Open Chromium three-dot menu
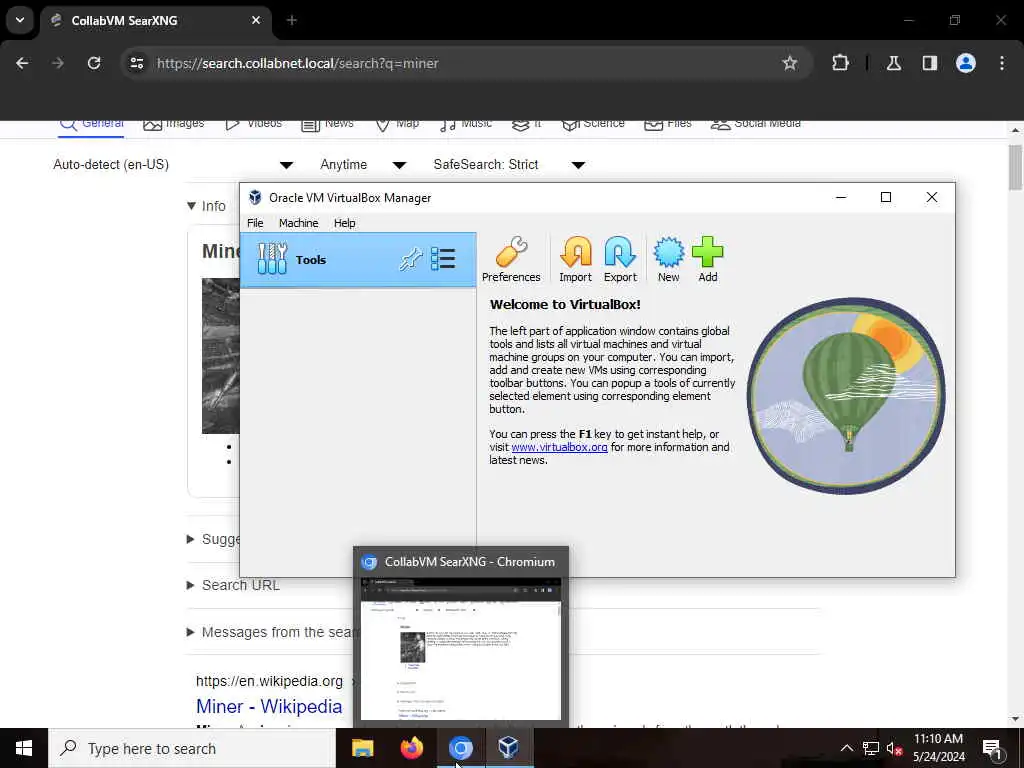The width and height of the screenshot is (1024, 768). (x=1002, y=63)
